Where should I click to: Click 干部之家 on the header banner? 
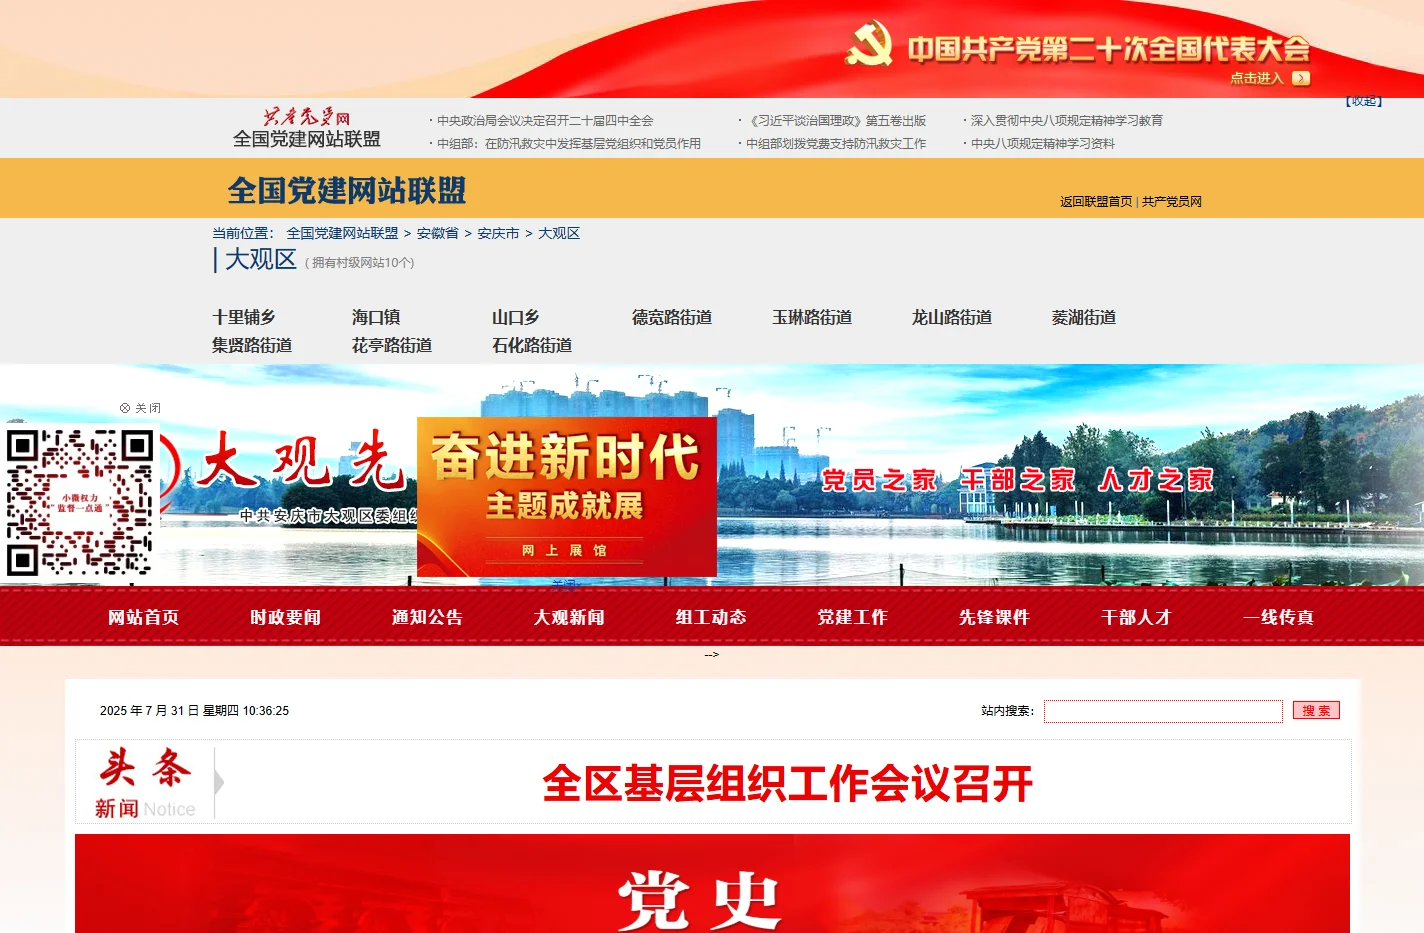(x=1018, y=480)
